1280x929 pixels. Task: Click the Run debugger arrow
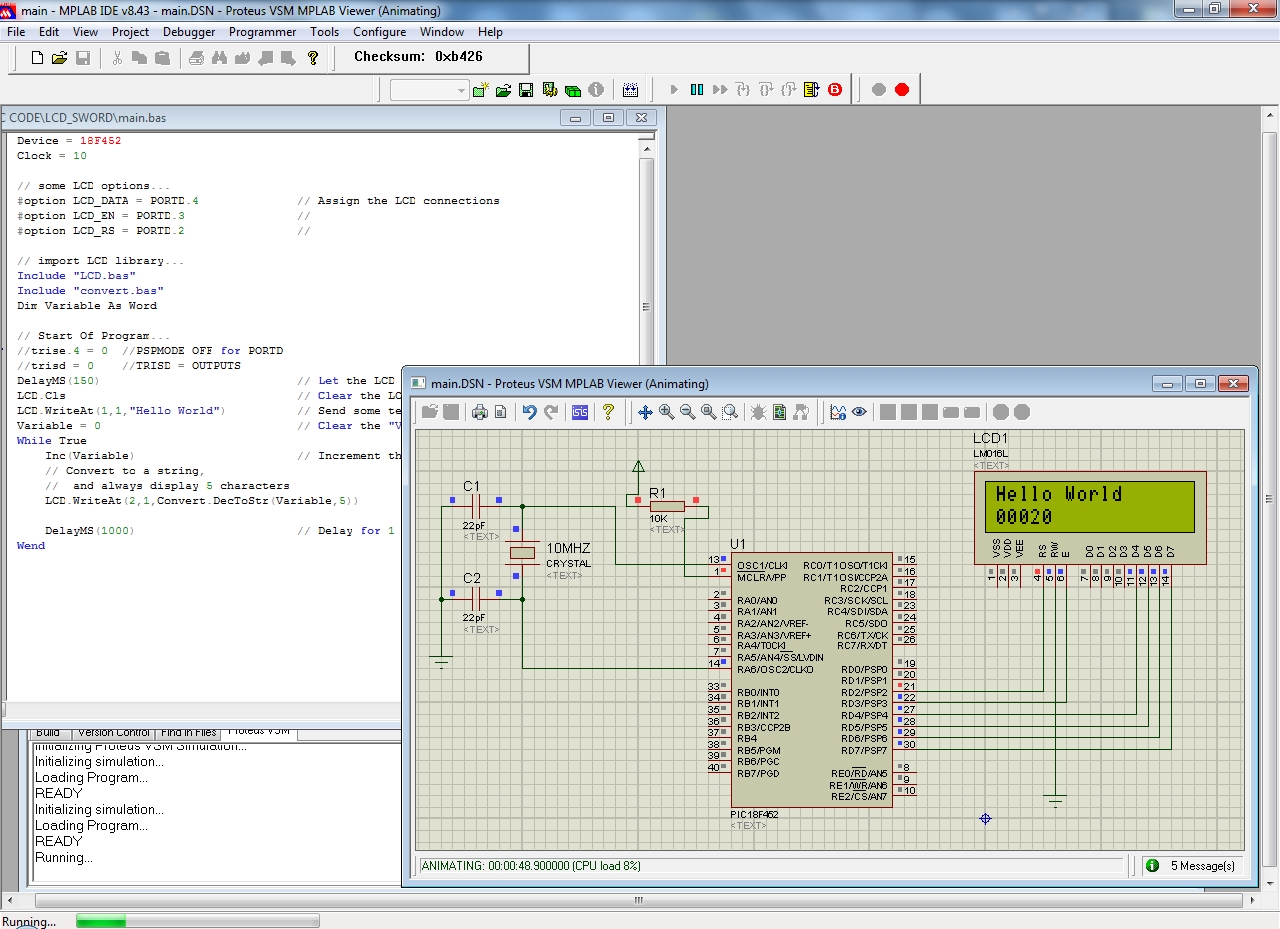(x=674, y=90)
